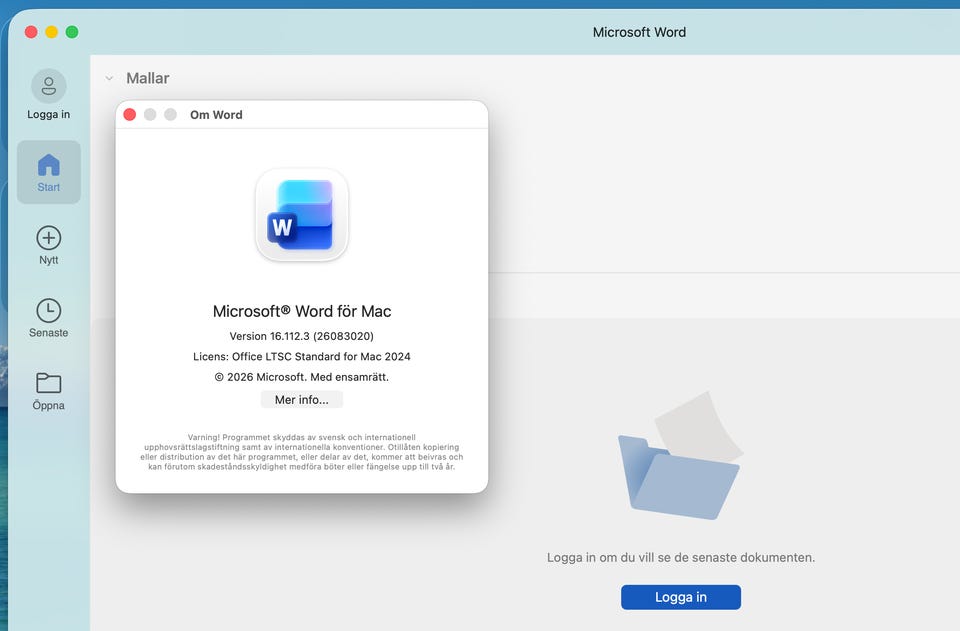Click the Mallar section heading
The width and height of the screenshot is (960, 631).
click(x=148, y=78)
